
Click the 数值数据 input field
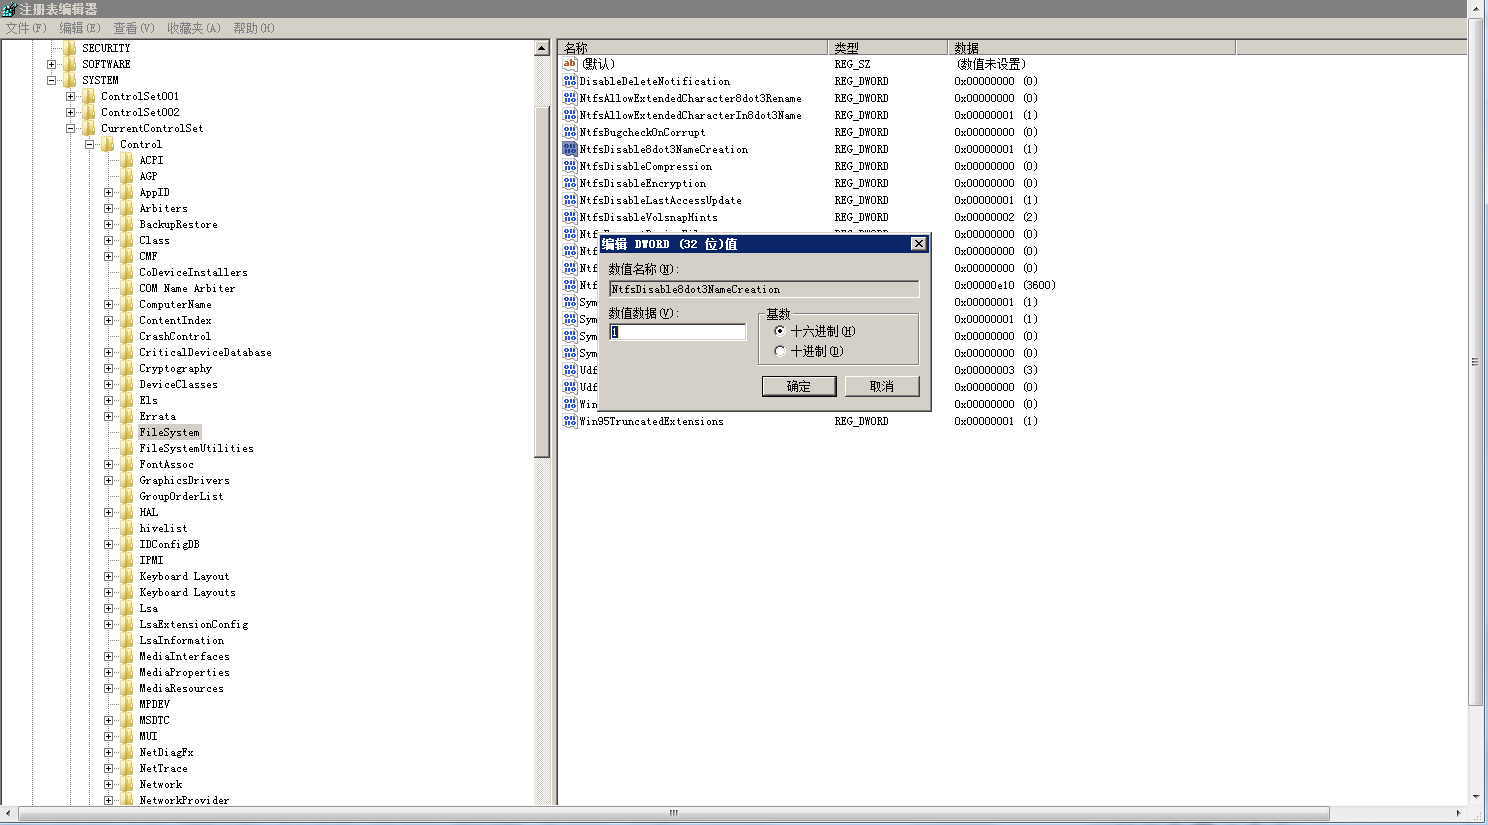(678, 332)
